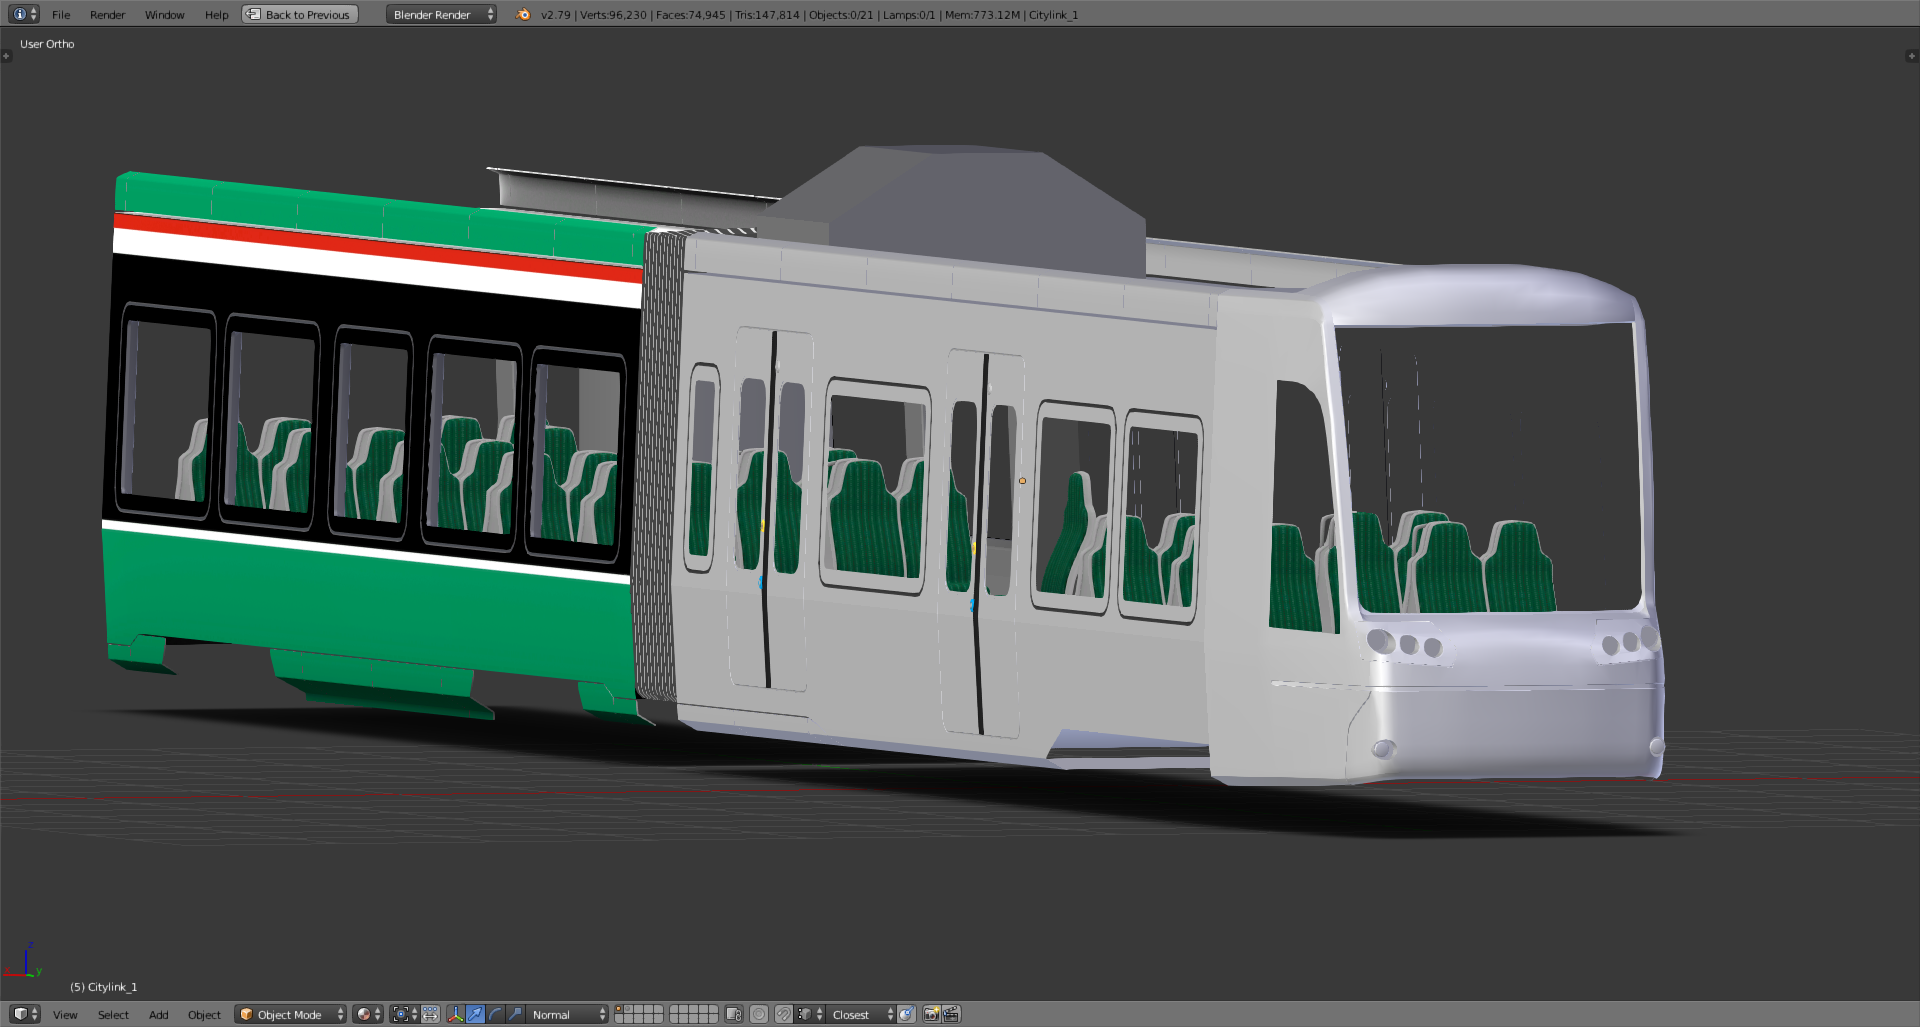
Task: Open the Add menu in viewport header
Action: 158,1015
